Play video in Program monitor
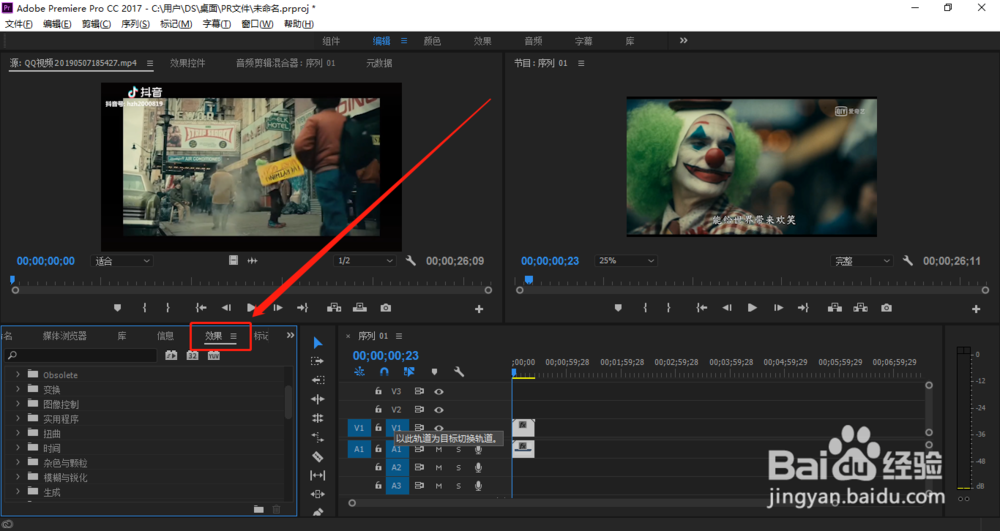This screenshot has width=1000, height=531. pyautogui.click(x=752, y=308)
